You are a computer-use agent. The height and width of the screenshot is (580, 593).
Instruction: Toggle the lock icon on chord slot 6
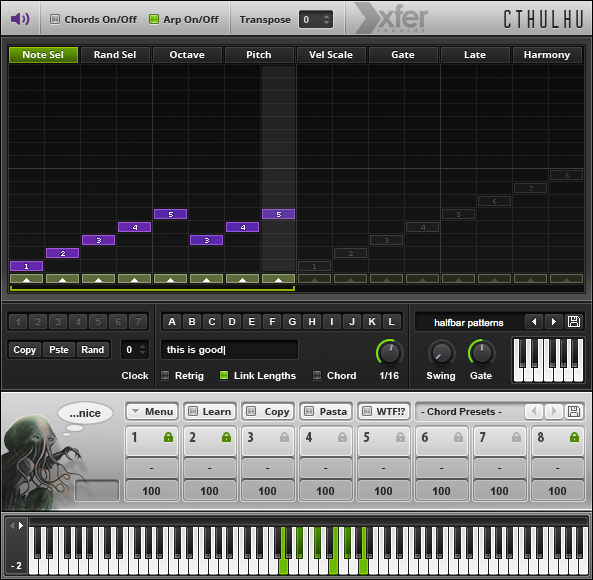point(458,437)
